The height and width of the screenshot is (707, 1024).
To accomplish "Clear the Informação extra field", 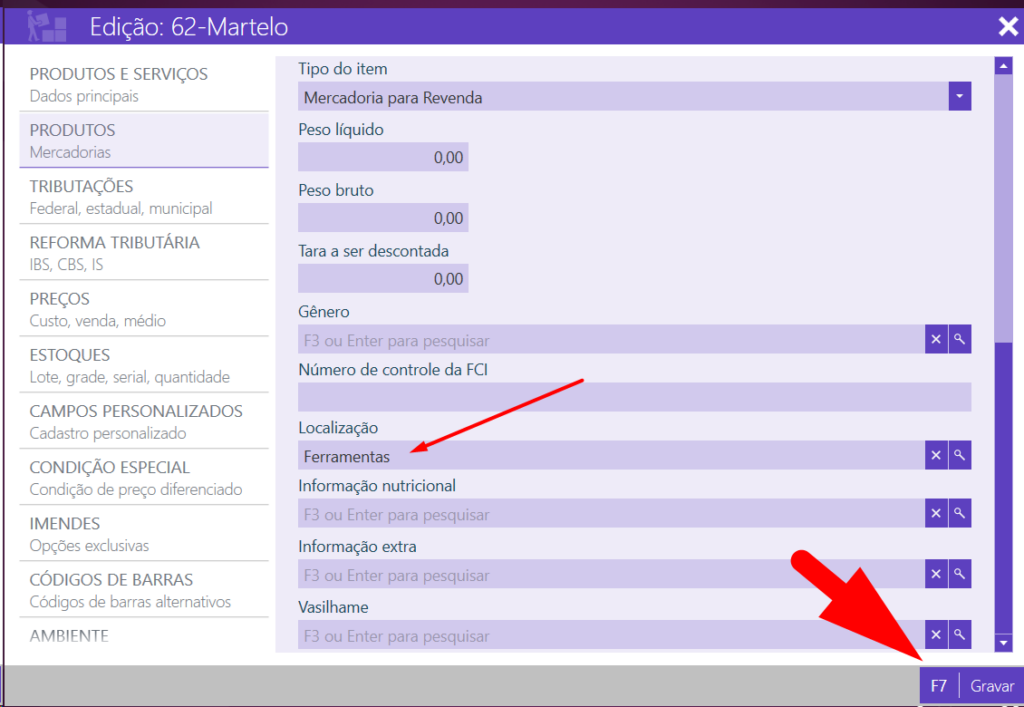I will (x=936, y=574).
